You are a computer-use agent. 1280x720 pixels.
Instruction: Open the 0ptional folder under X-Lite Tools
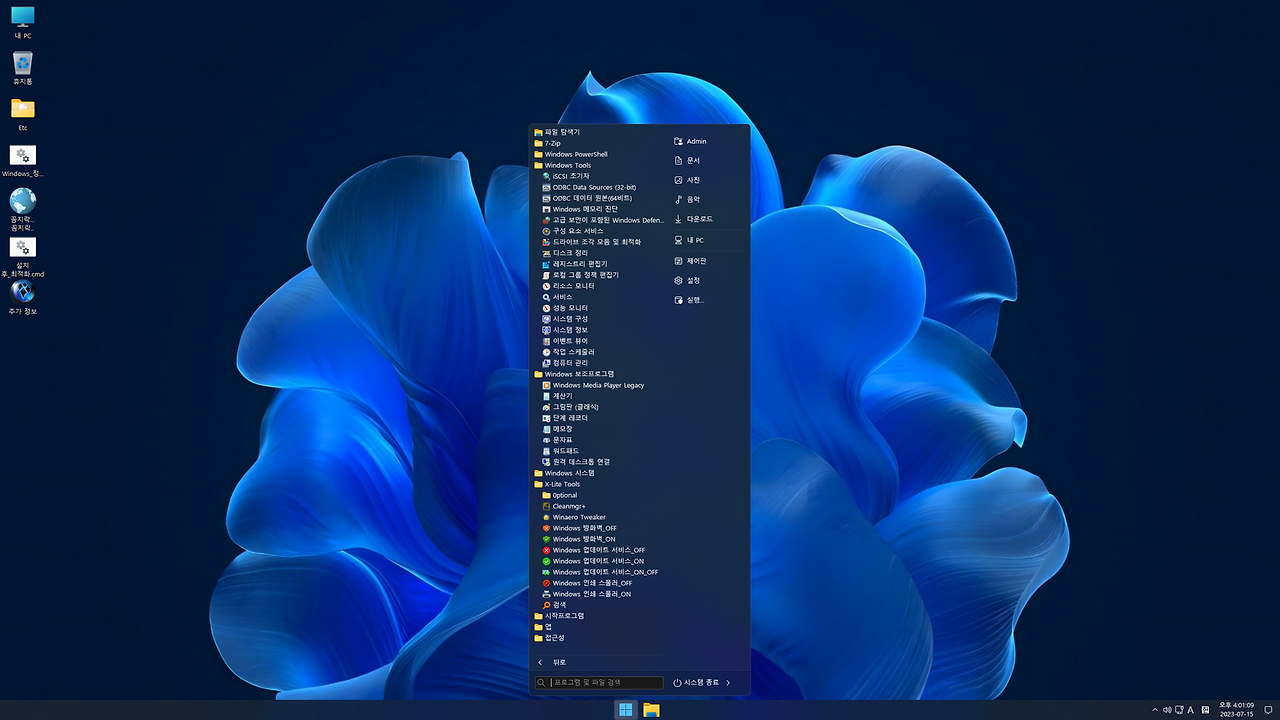564,494
